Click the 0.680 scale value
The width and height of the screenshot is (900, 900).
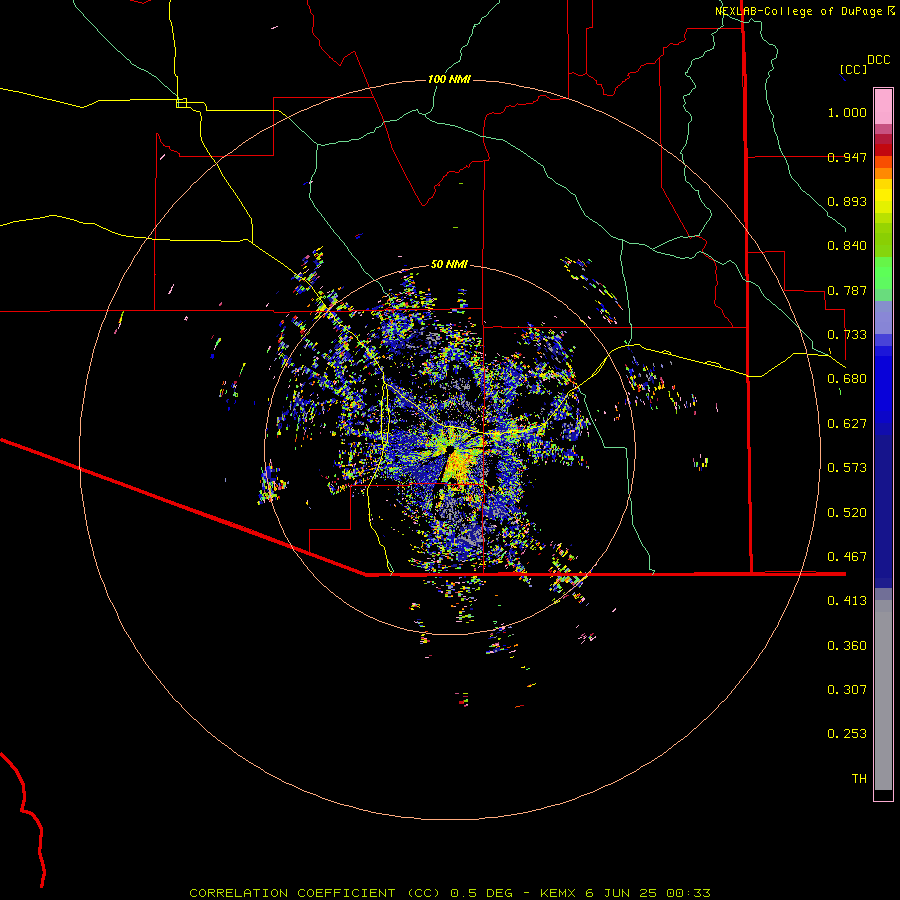coord(847,379)
